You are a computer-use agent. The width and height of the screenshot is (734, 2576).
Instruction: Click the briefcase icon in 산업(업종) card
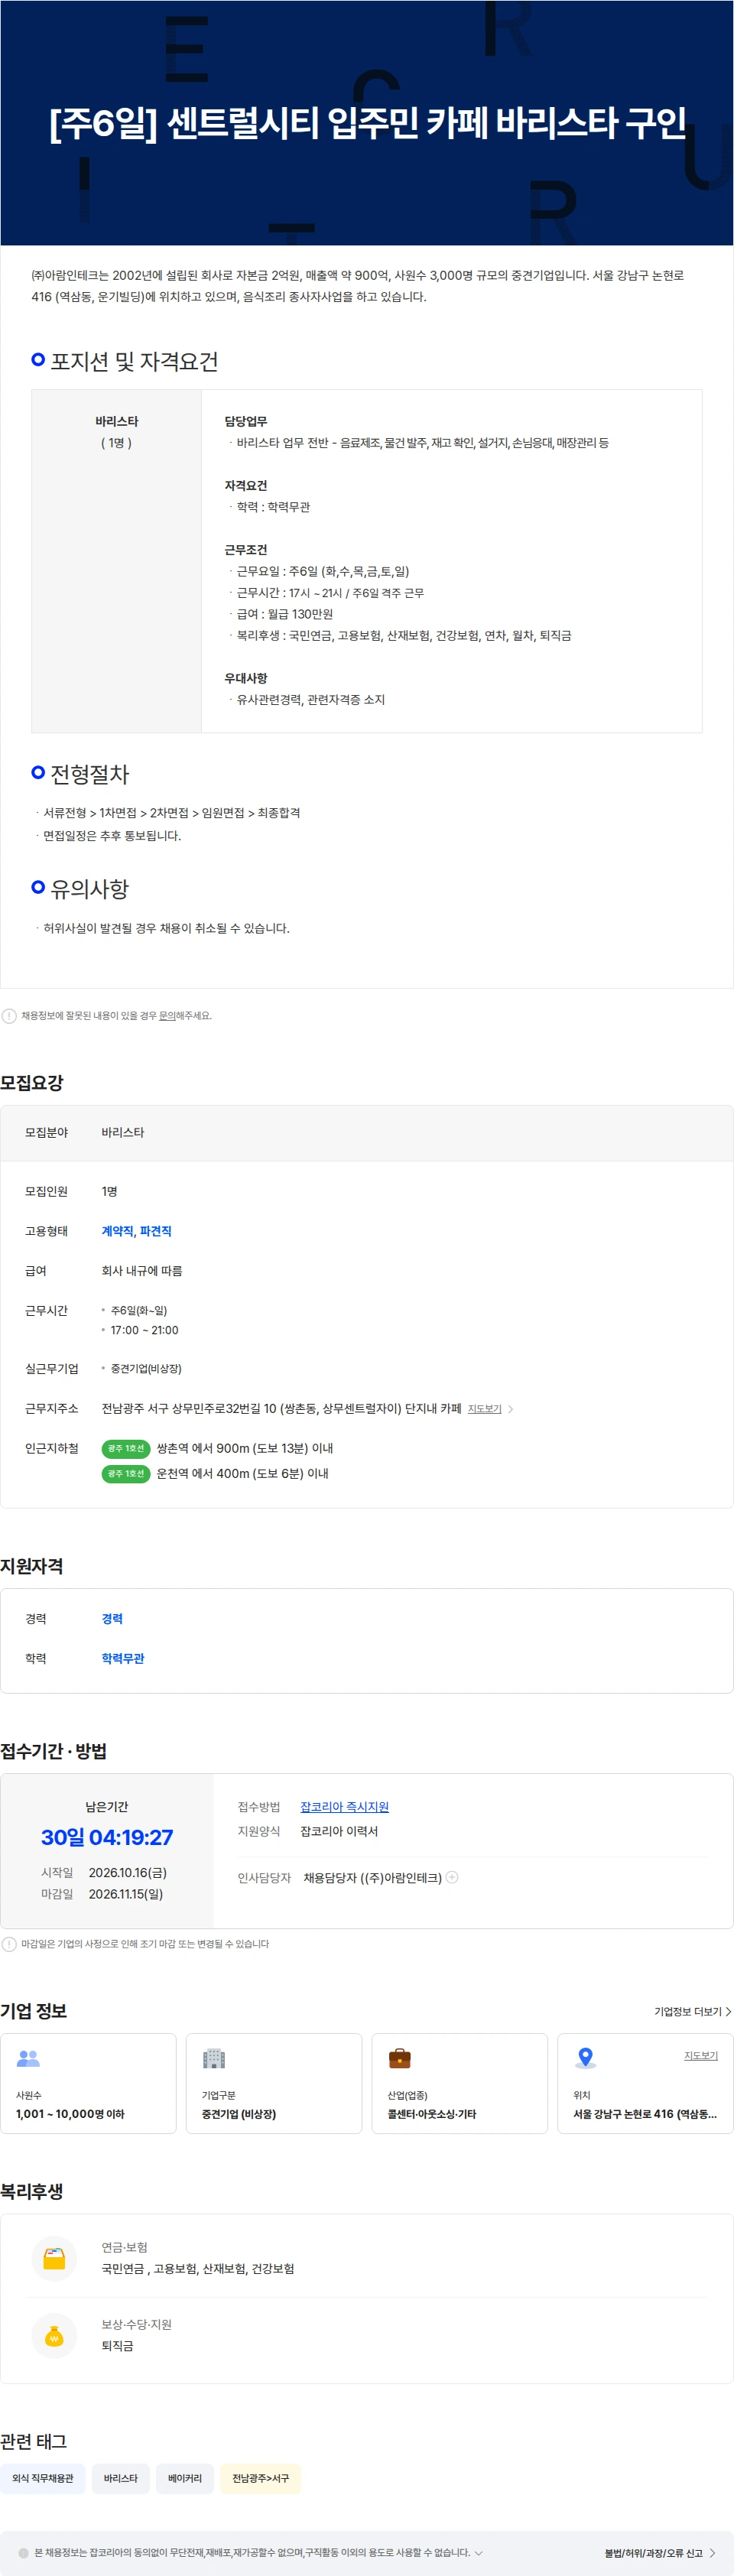[399, 2058]
